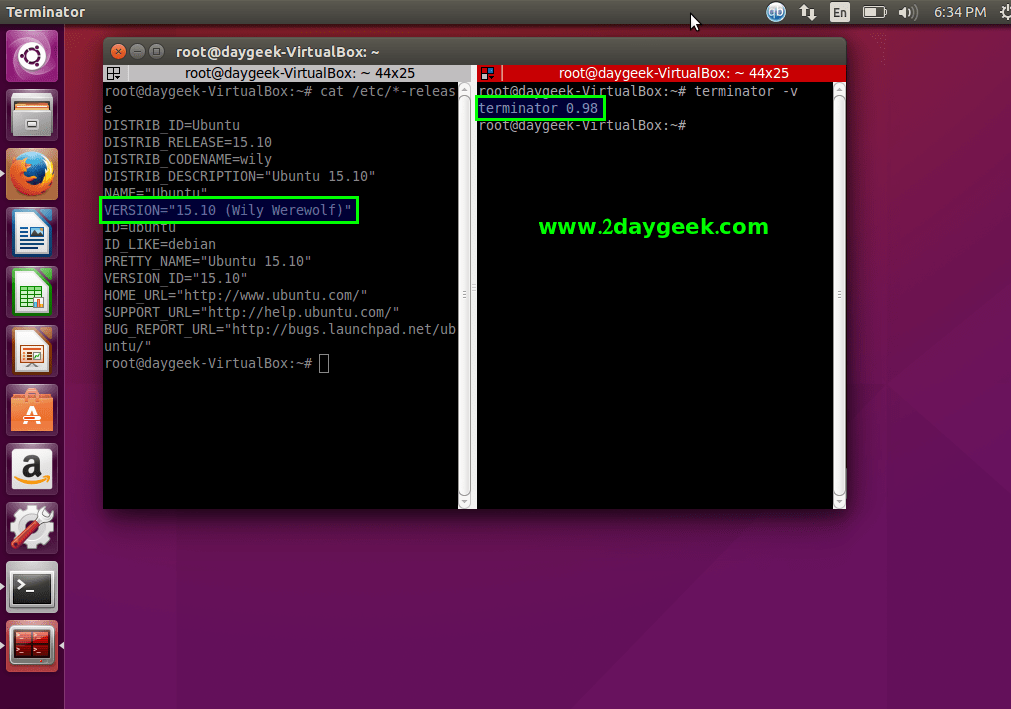This screenshot has height=709, width=1011.
Task: Open the network connections indicator menu
Action: click(x=808, y=13)
